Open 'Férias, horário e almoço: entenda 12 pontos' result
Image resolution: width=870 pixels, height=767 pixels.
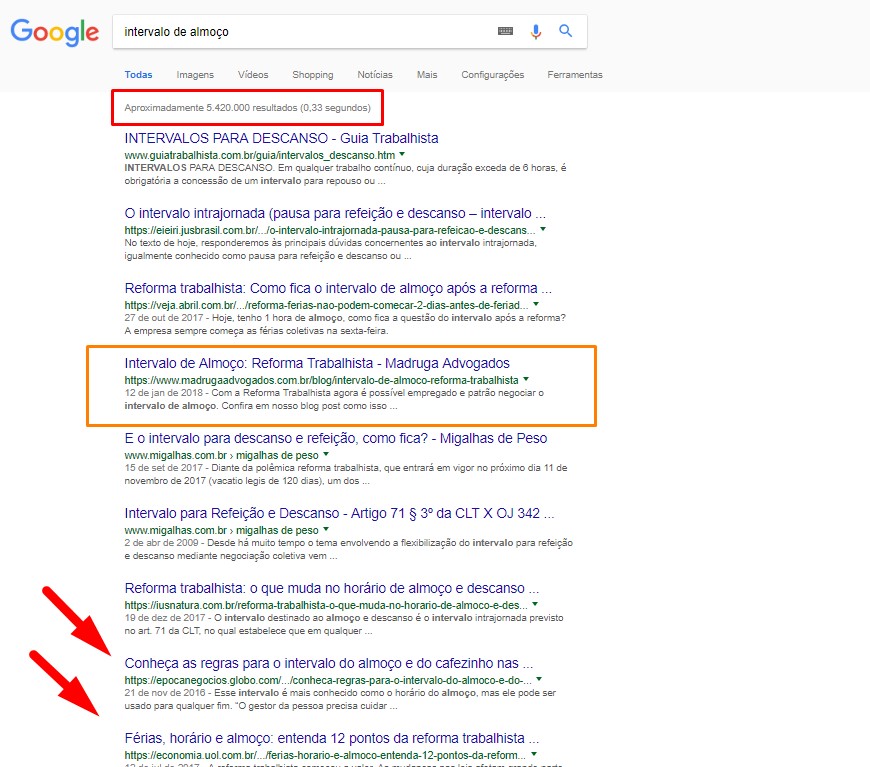click(332, 738)
